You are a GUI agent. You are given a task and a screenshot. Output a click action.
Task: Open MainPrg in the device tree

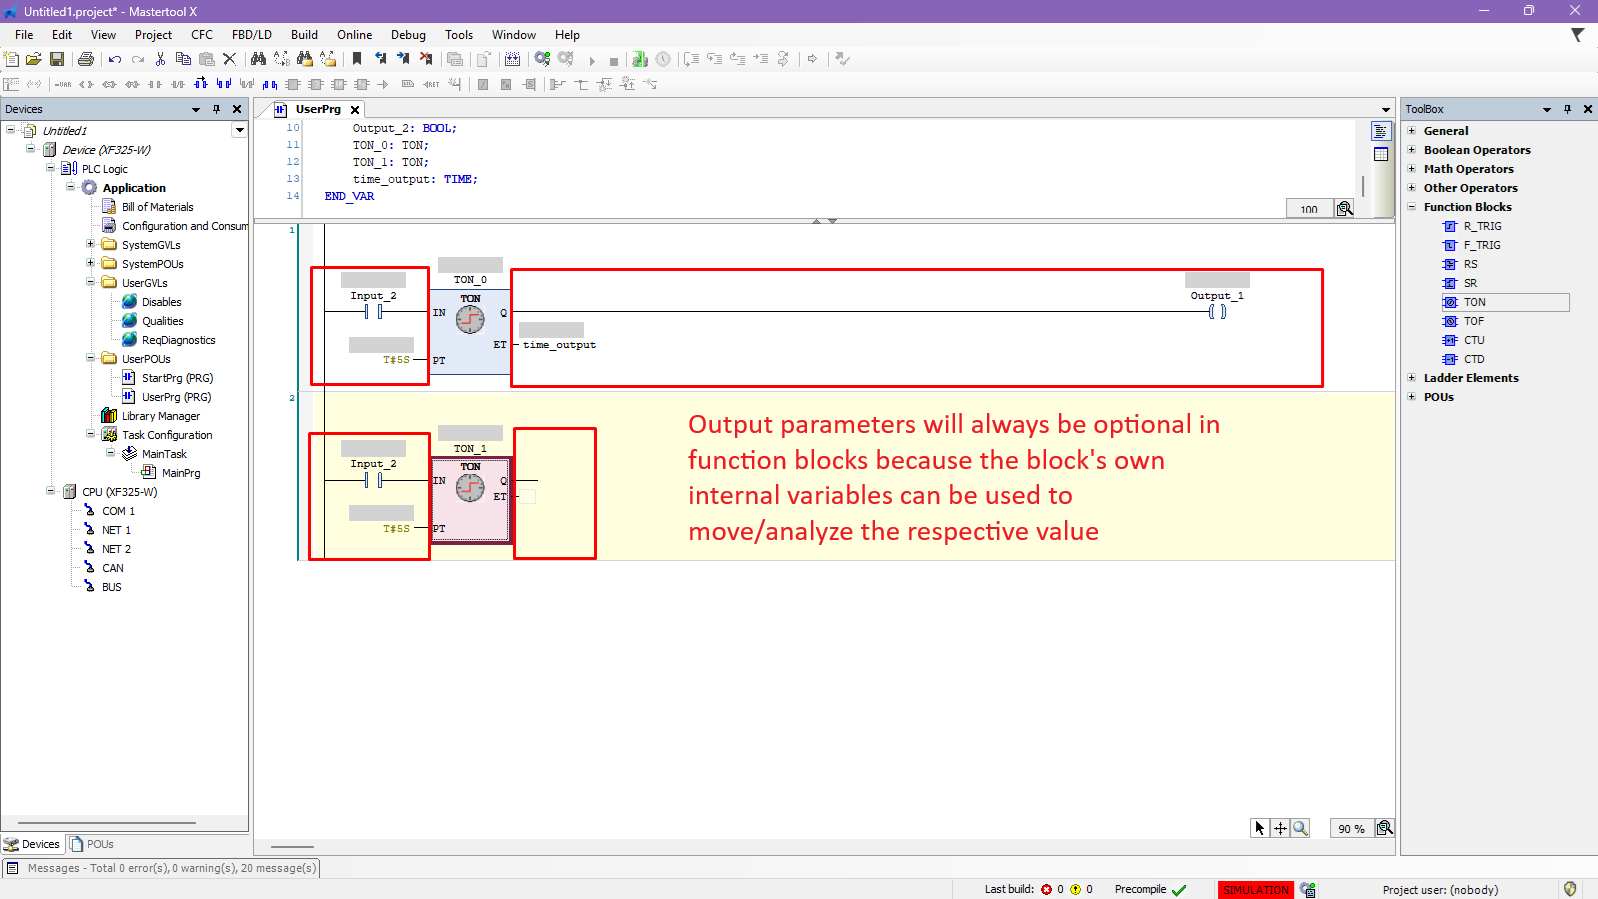pyautogui.click(x=180, y=473)
